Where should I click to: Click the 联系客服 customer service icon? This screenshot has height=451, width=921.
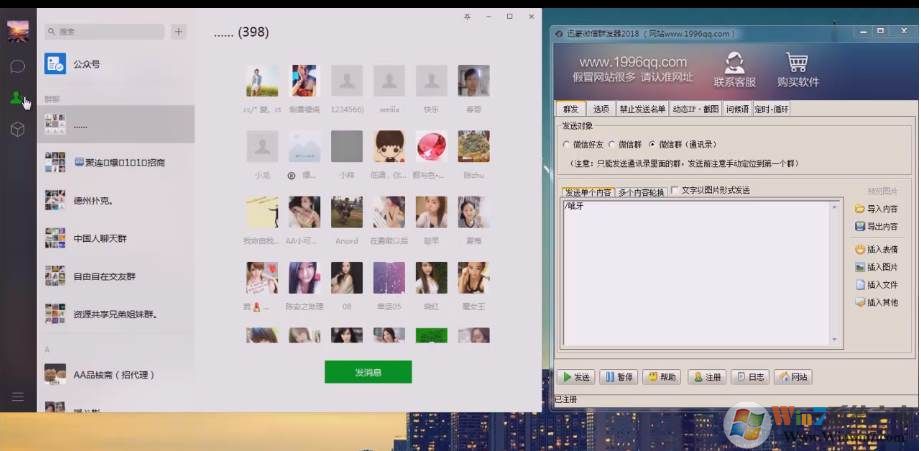735,68
